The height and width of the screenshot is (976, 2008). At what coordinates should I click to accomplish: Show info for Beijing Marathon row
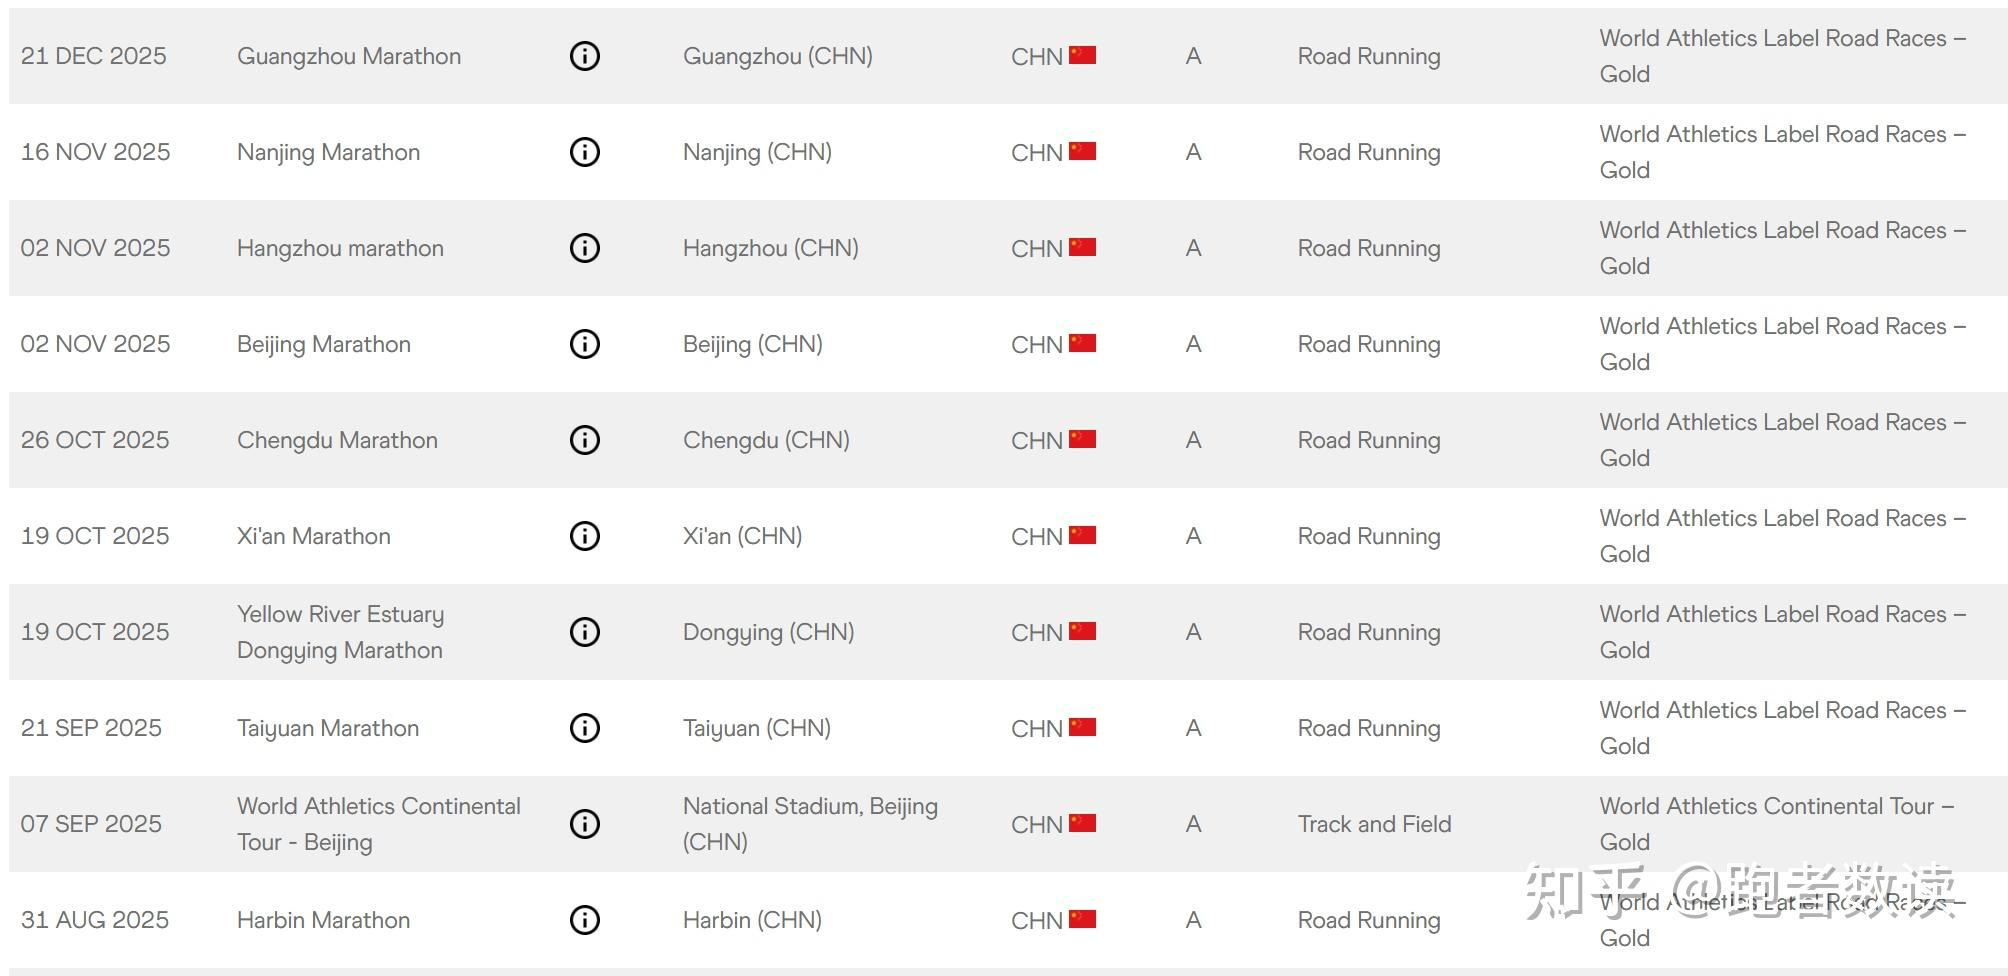point(584,344)
